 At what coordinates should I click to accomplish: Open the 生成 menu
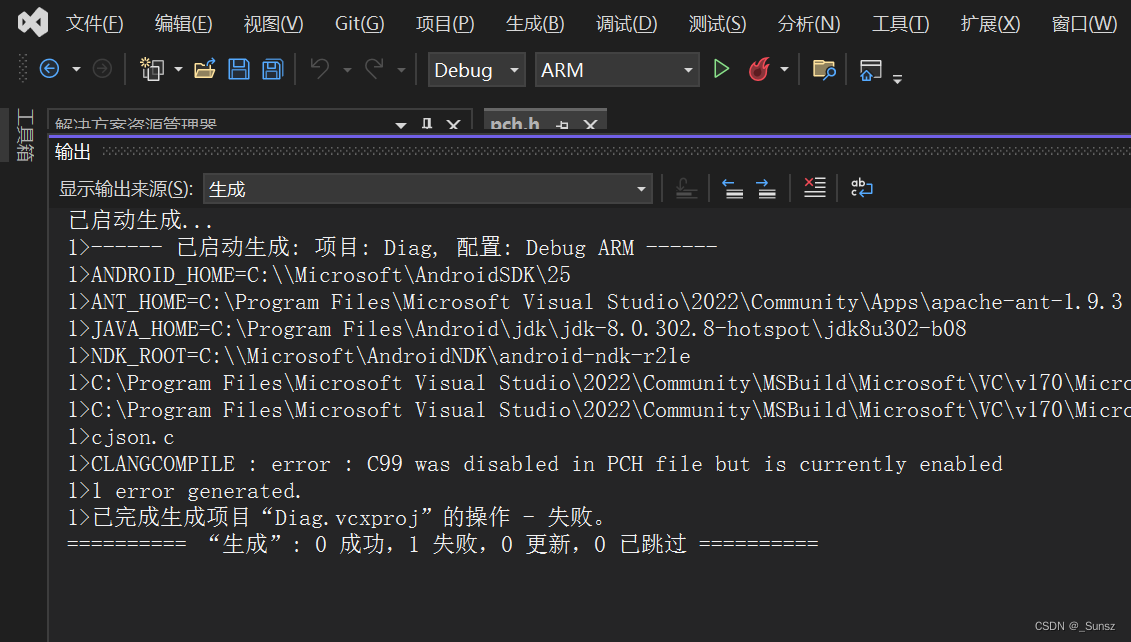(535, 23)
